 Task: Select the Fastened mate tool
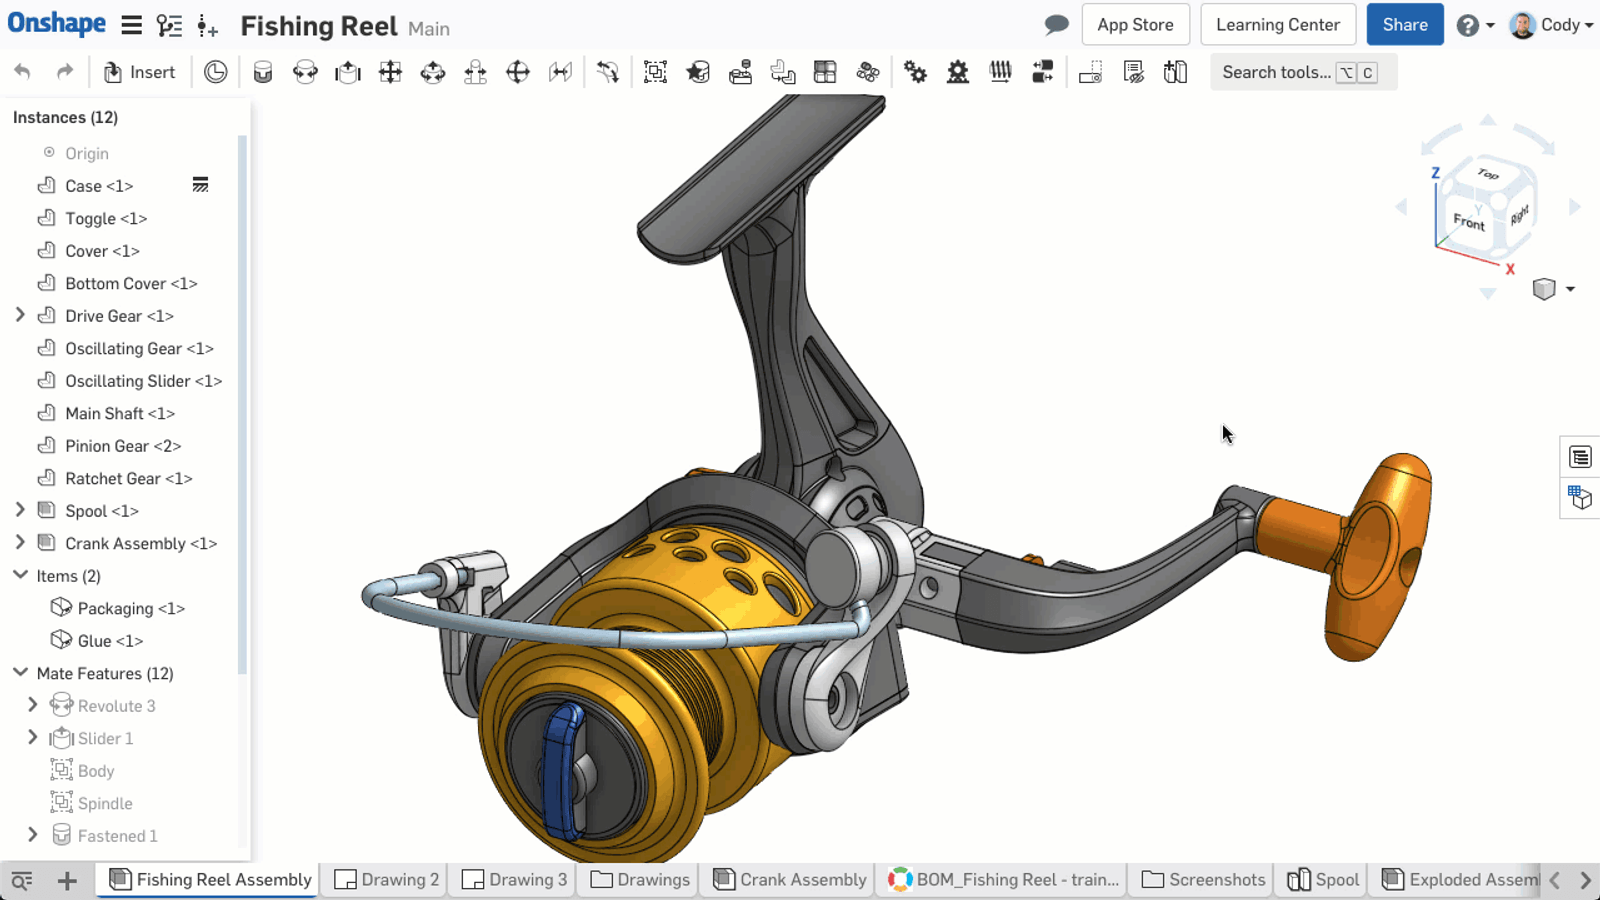[x=263, y=72]
